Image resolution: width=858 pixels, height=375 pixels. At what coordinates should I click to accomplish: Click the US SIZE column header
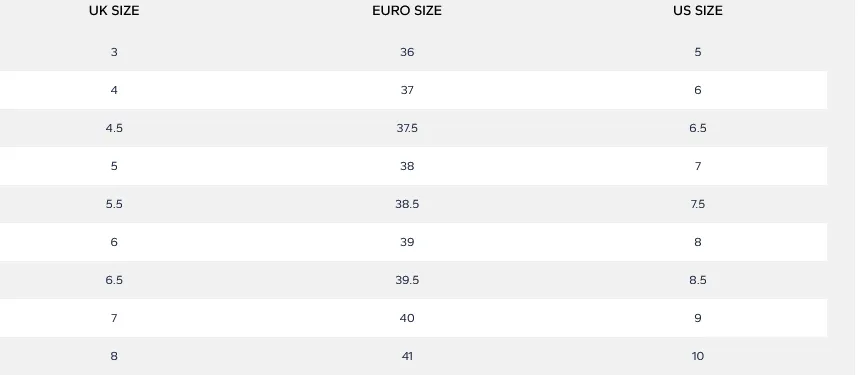[x=698, y=10]
